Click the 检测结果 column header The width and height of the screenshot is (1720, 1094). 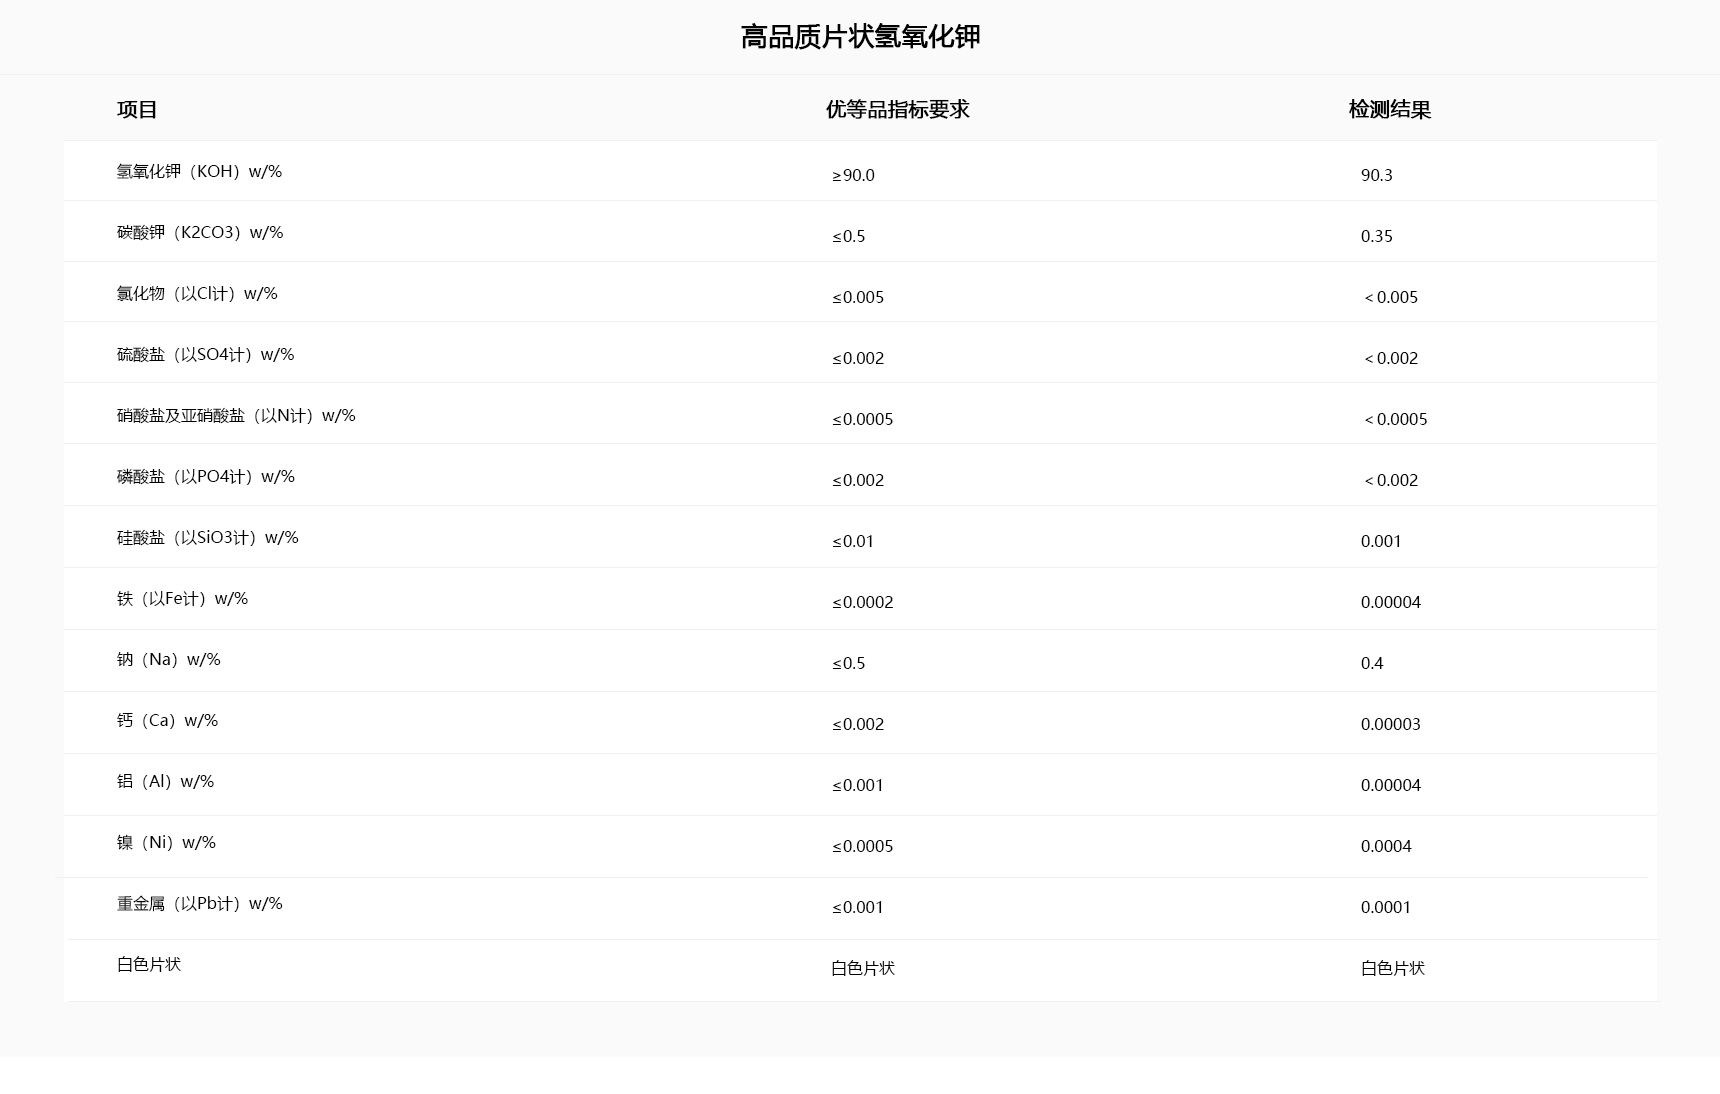pos(1389,110)
